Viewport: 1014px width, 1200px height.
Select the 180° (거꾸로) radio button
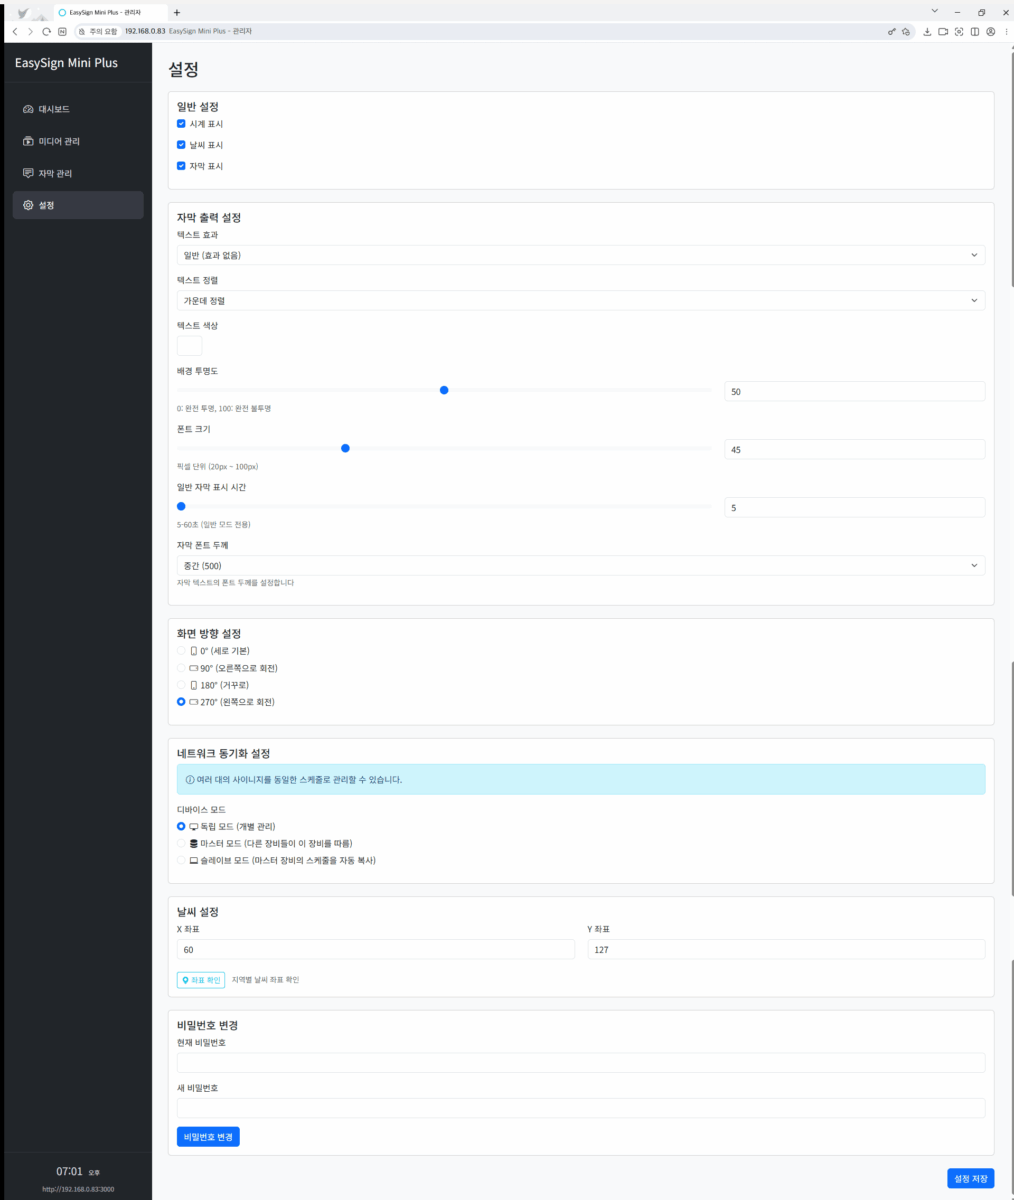pos(181,685)
